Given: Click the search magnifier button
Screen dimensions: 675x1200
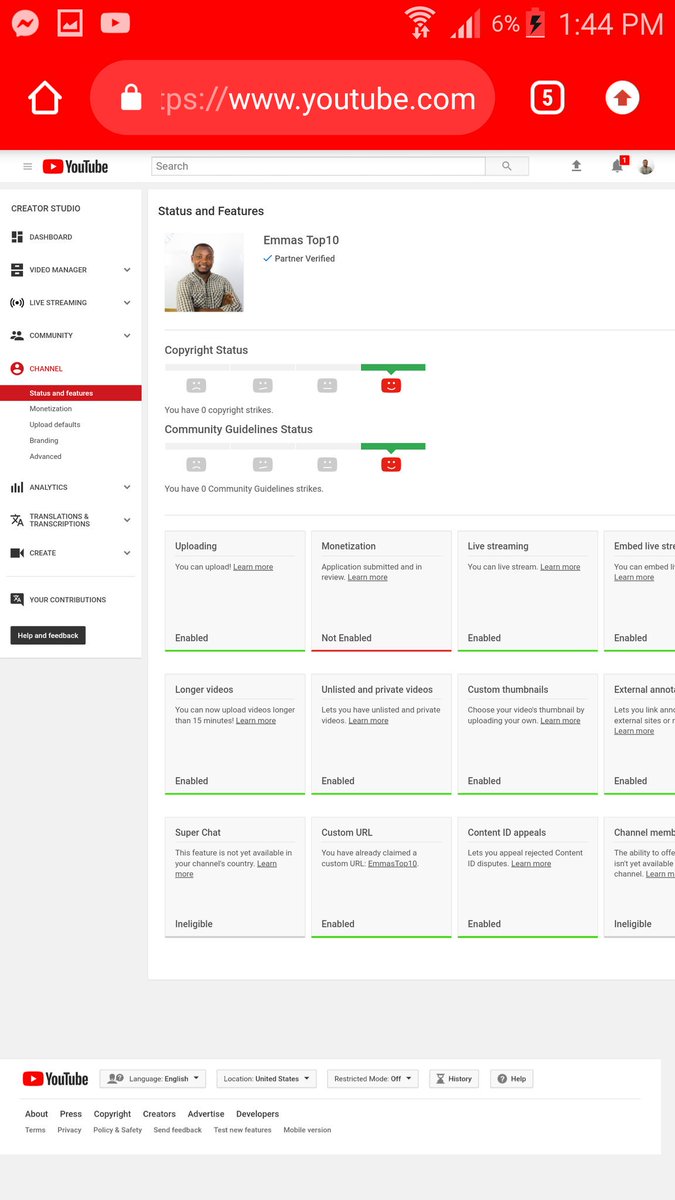Looking at the screenshot, I should tap(507, 166).
